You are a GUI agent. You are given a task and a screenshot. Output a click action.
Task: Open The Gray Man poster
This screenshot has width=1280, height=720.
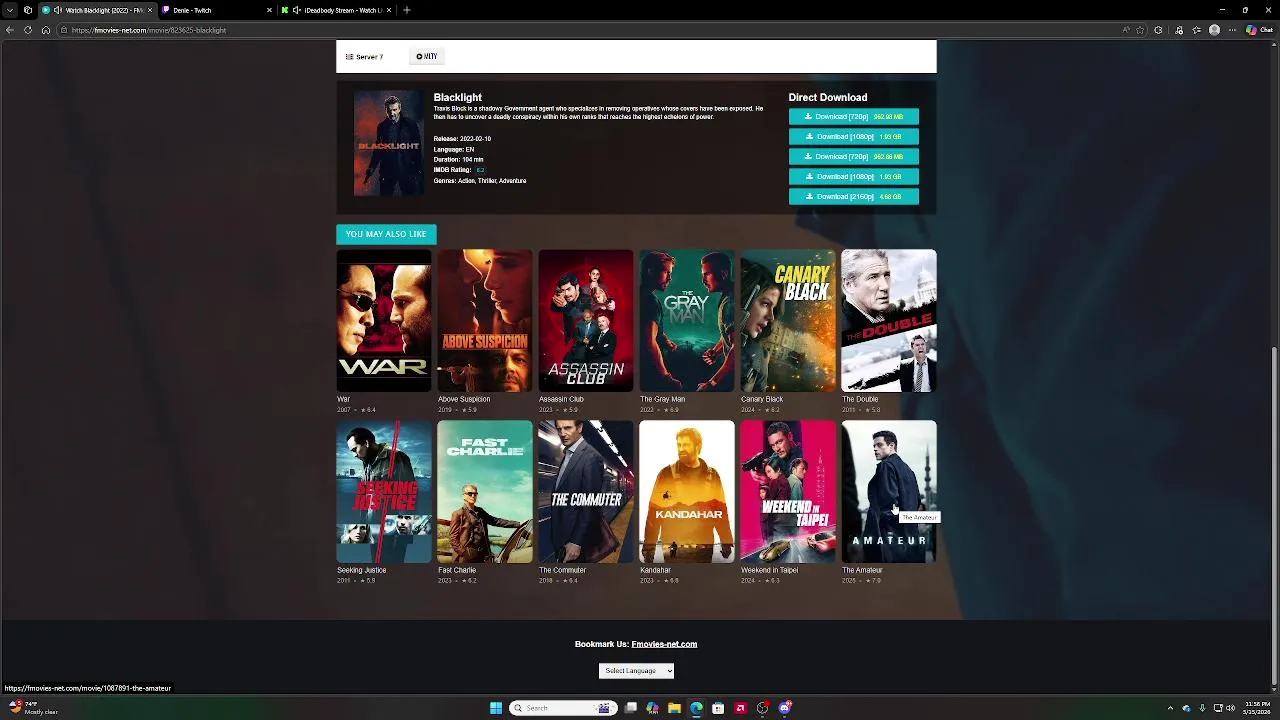pos(687,321)
